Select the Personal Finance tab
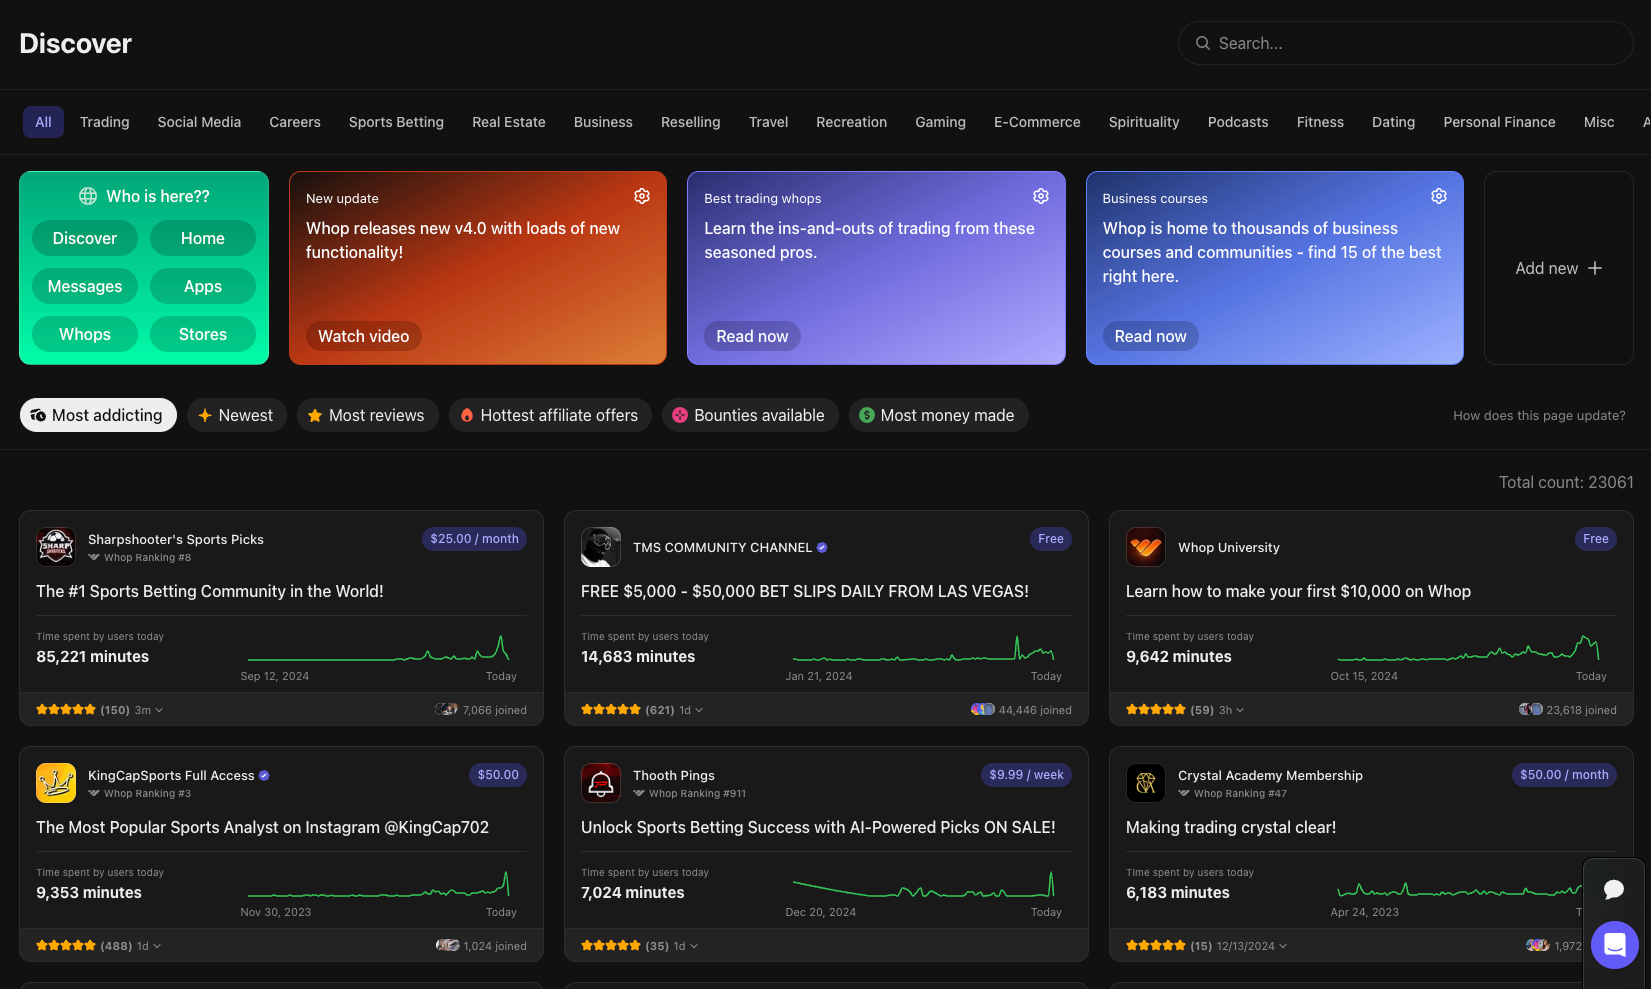Image resolution: width=1651 pixels, height=989 pixels. pyautogui.click(x=1499, y=122)
